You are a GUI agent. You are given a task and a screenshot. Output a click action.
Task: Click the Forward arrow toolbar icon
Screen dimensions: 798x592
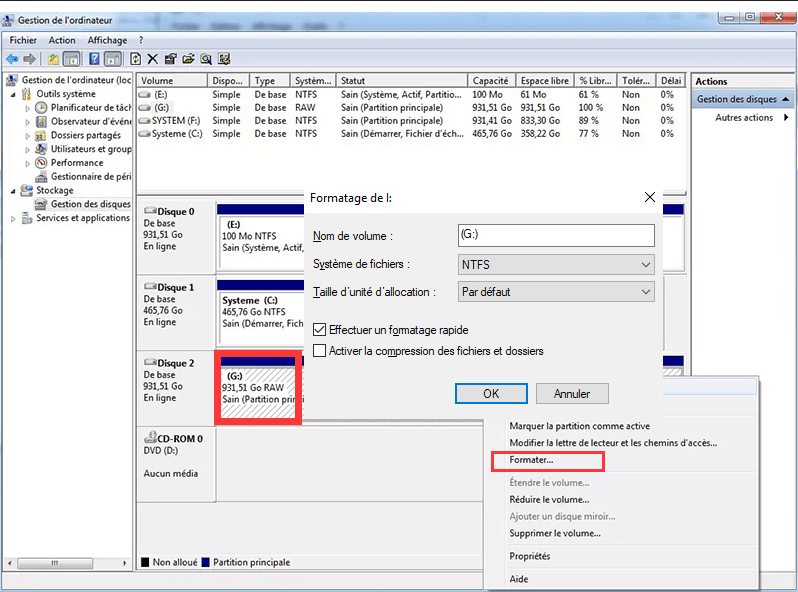pyautogui.click(x=30, y=59)
